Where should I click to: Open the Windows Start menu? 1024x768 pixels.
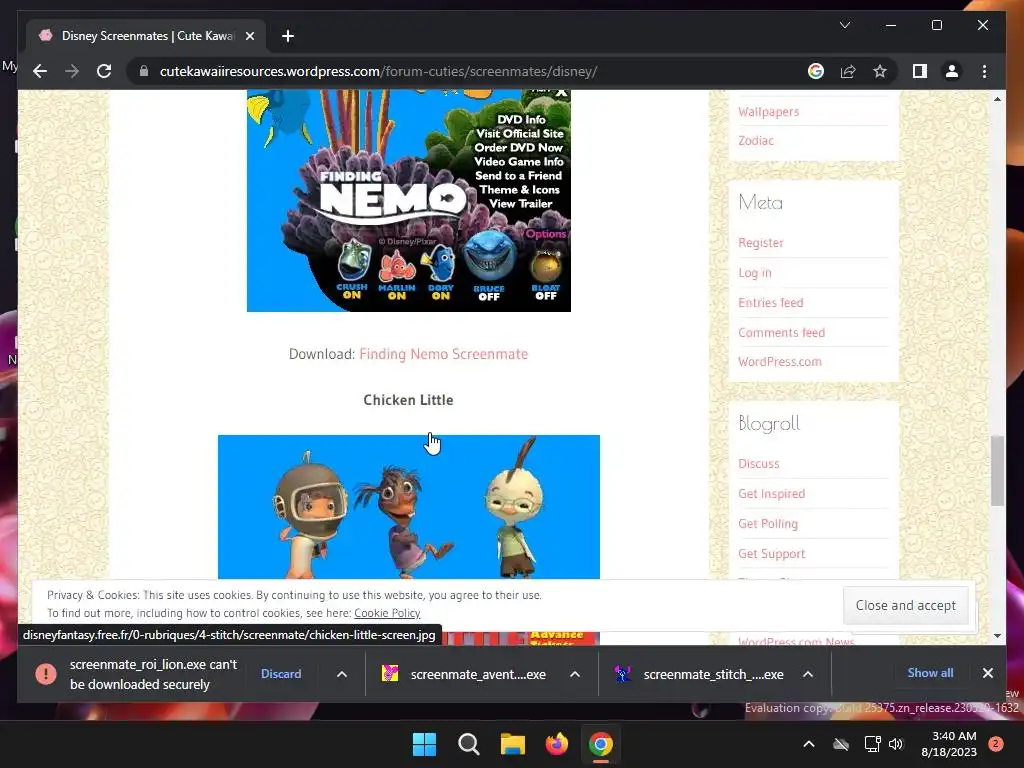click(x=424, y=744)
